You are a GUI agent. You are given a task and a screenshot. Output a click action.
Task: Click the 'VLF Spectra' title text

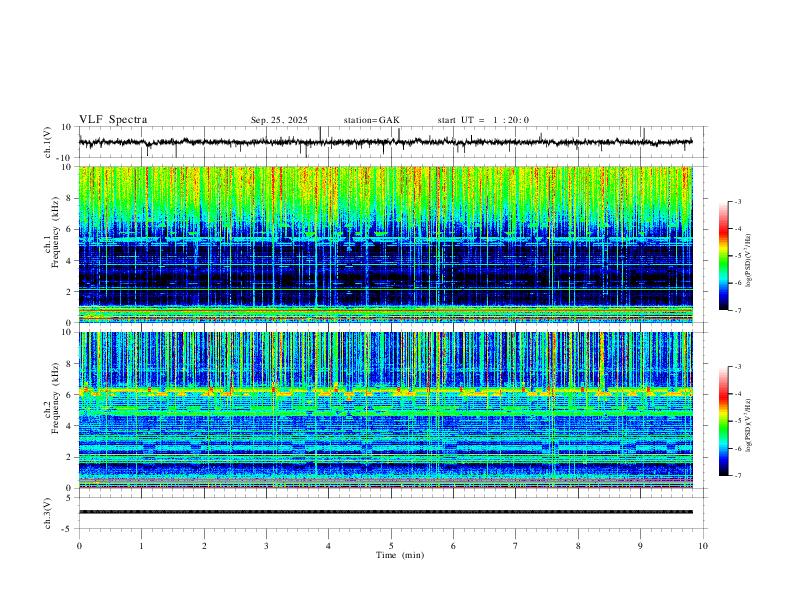tap(113, 120)
